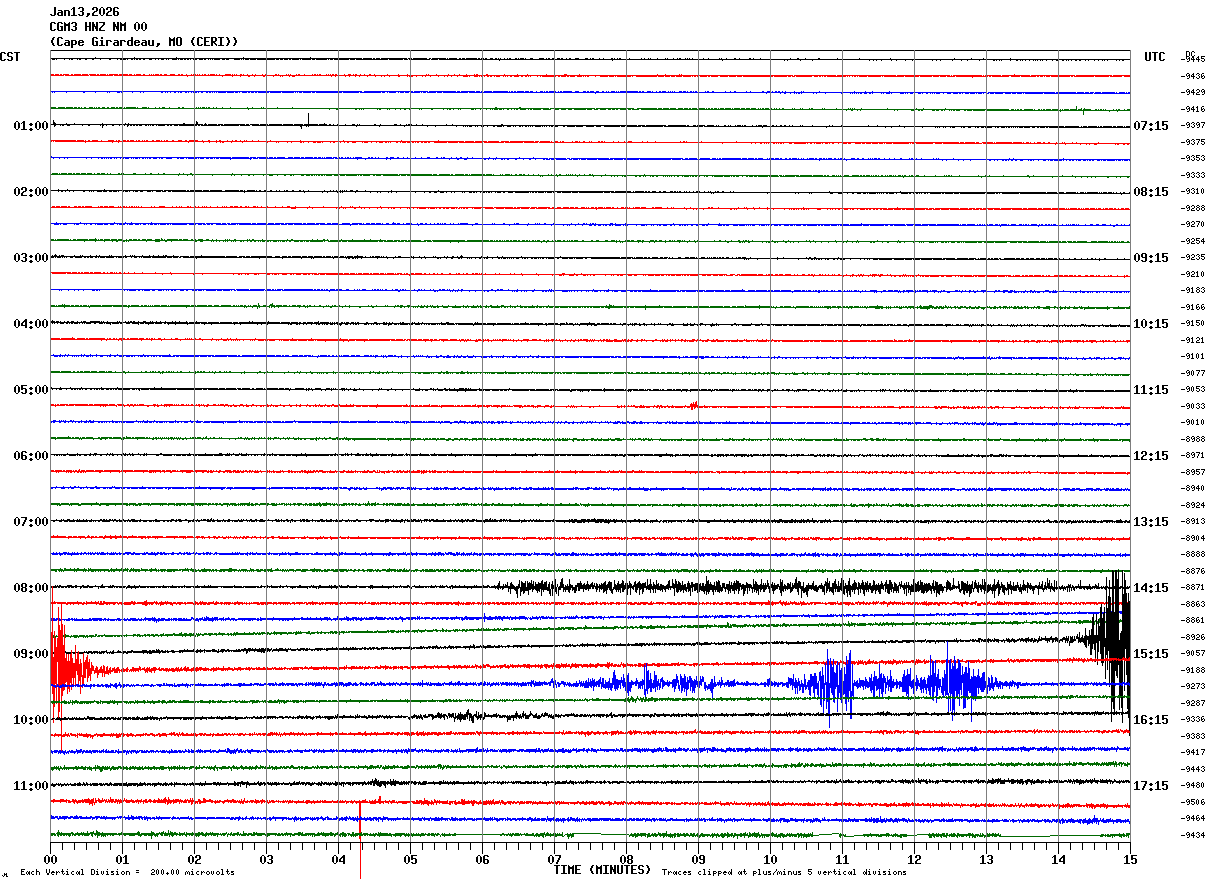1210x886 pixels.
Task: Click the 06:00 CST row label
Action: click(31, 456)
